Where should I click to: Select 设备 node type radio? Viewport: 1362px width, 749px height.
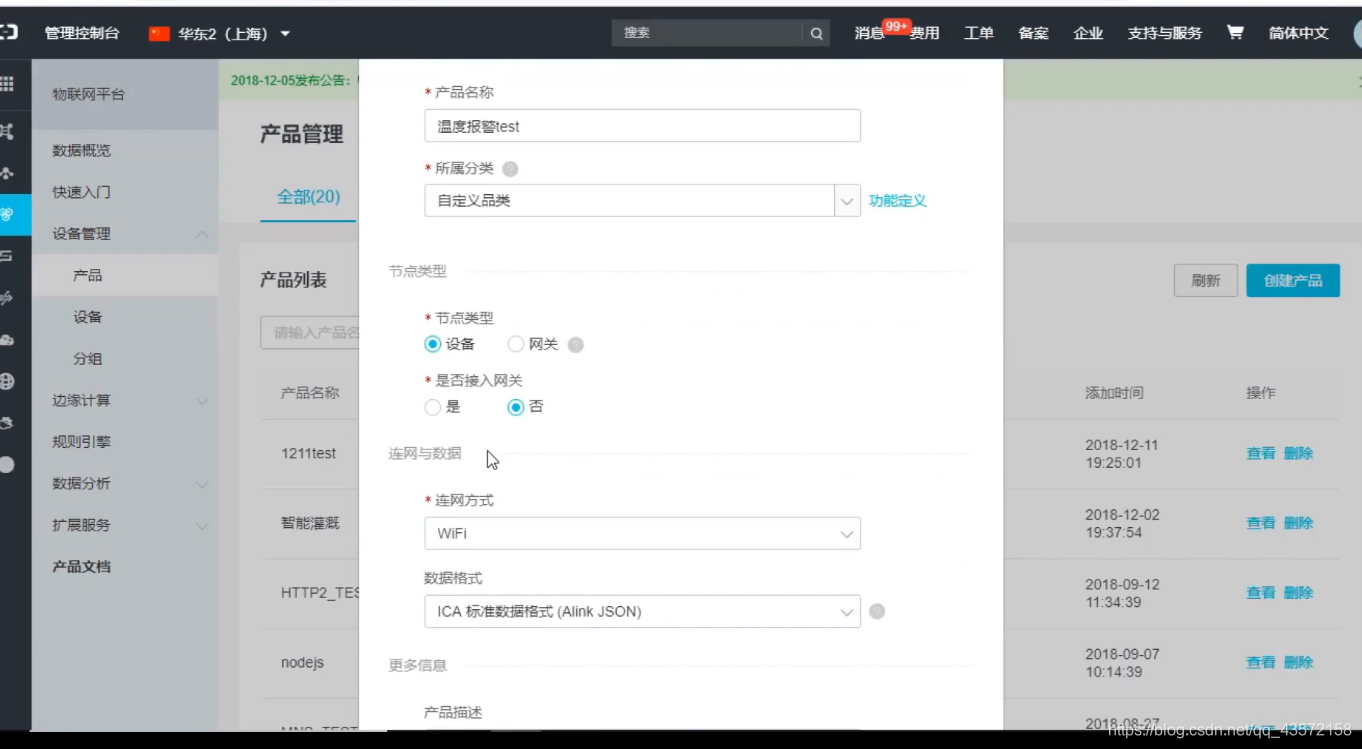tap(432, 344)
